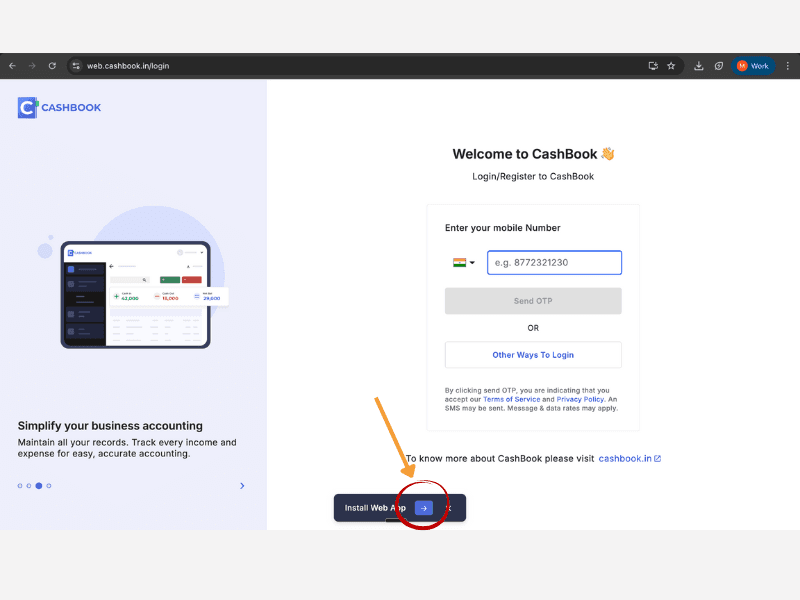Open the Privacy Policy link

pyautogui.click(x=580, y=399)
